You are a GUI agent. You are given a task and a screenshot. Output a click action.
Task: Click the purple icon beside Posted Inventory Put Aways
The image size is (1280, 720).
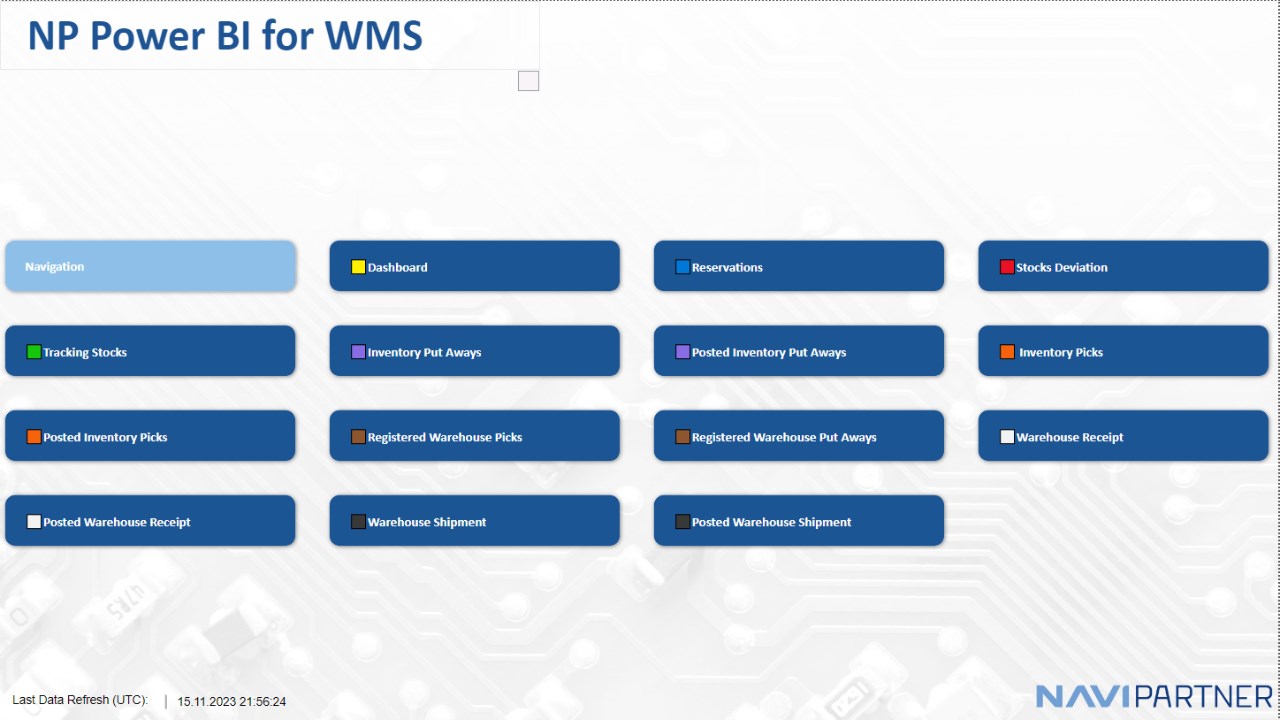(x=682, y=352)
